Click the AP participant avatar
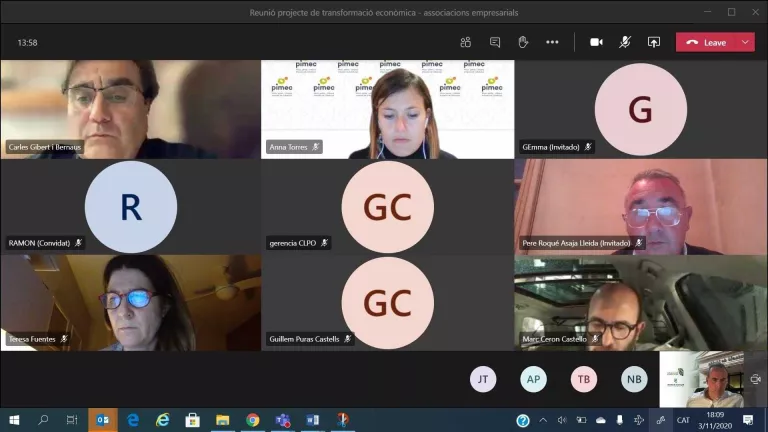 pos(533,379)
